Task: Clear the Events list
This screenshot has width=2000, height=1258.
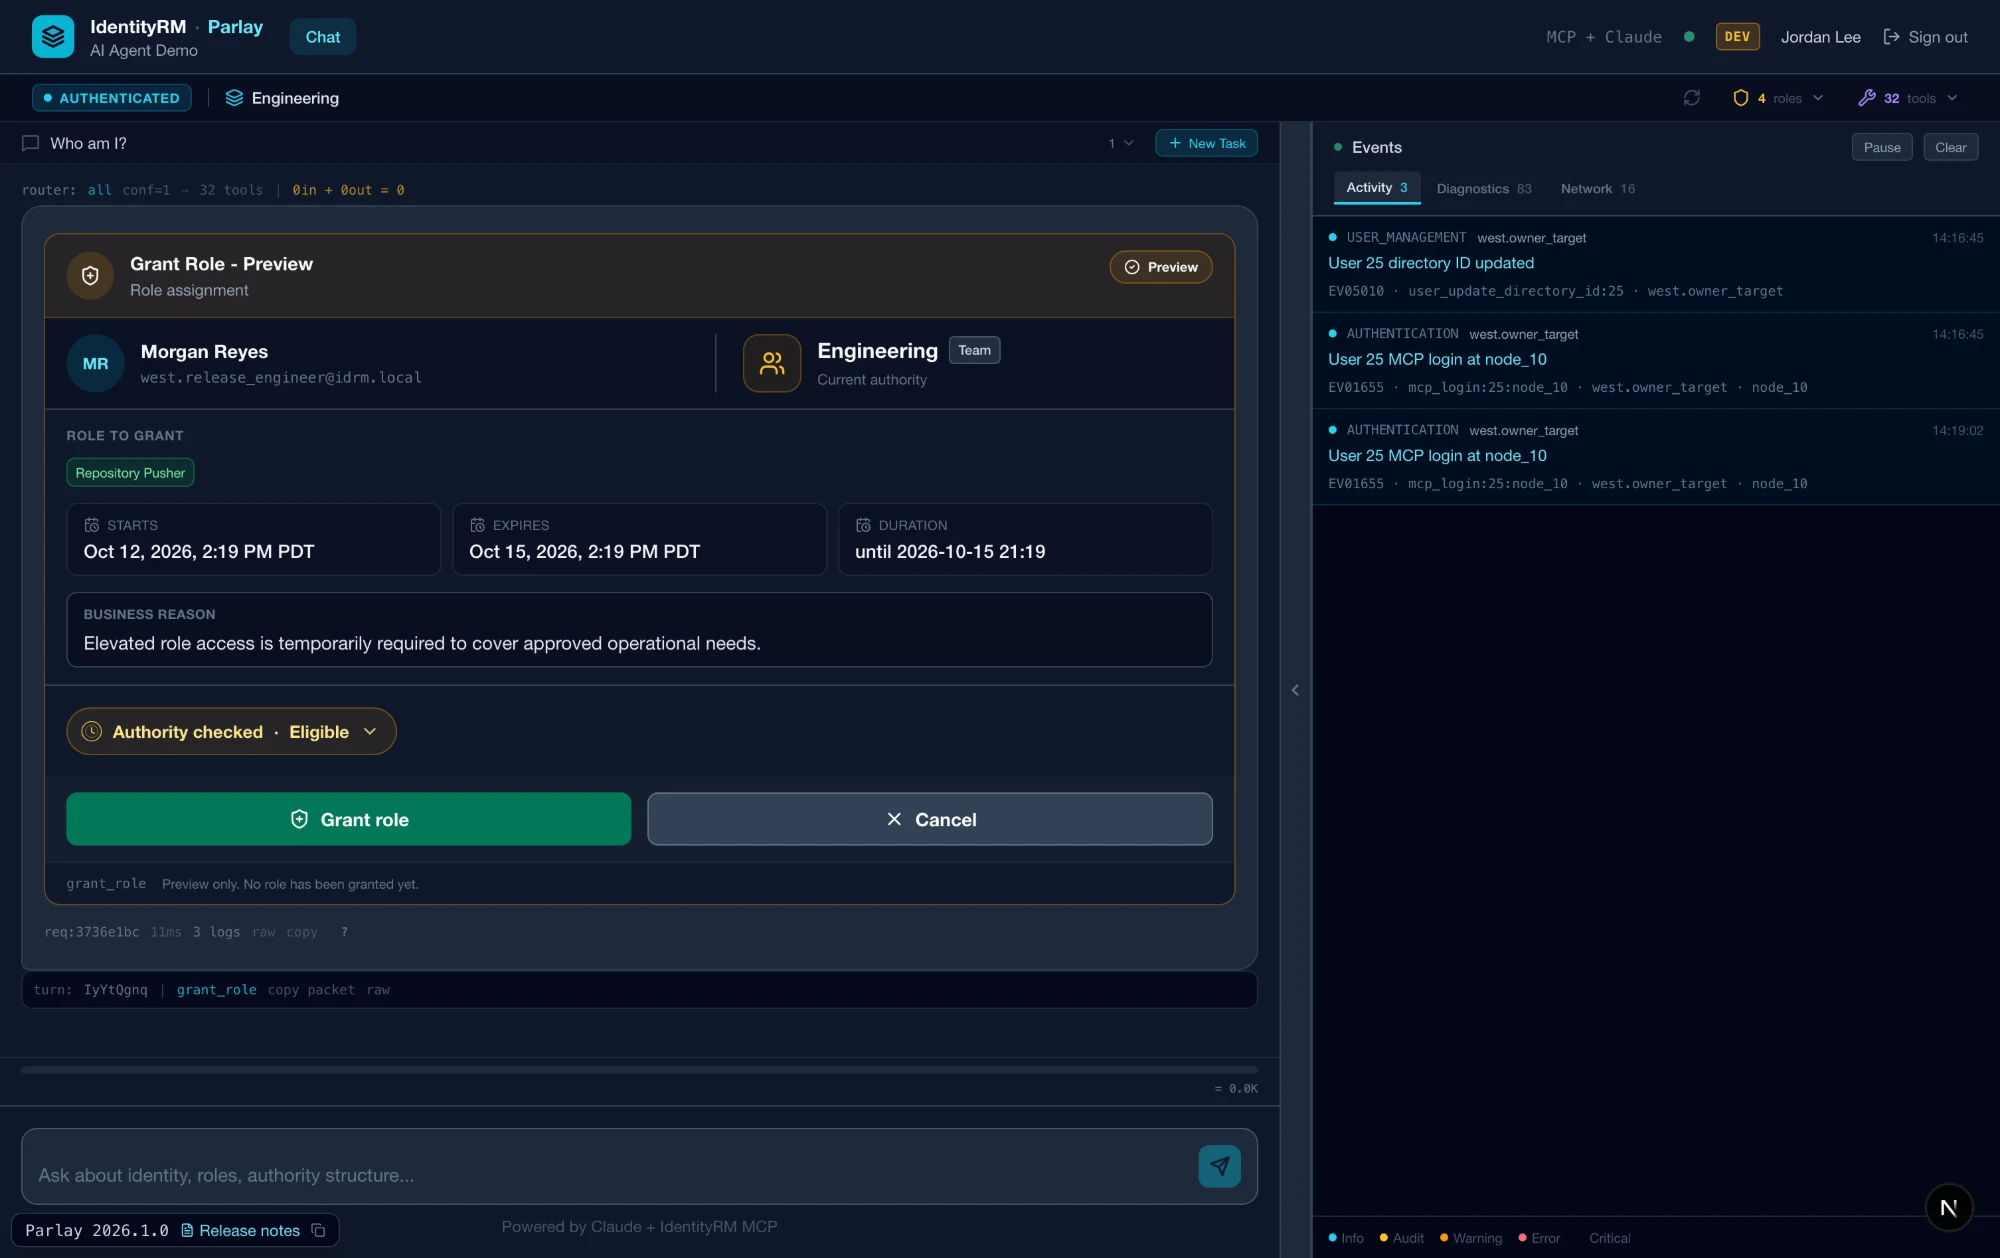Action: point(1950,147)
